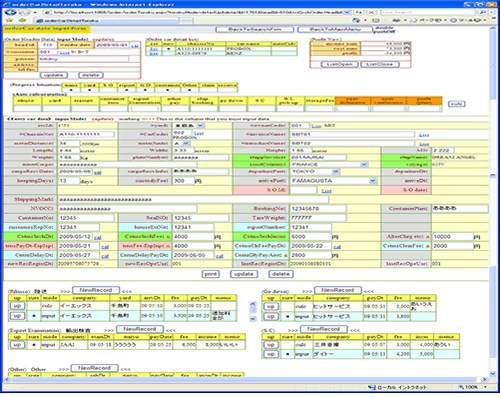Click the order header update button
The height and width of the screenshot is (397, 500).
click(x=54, y=75)
